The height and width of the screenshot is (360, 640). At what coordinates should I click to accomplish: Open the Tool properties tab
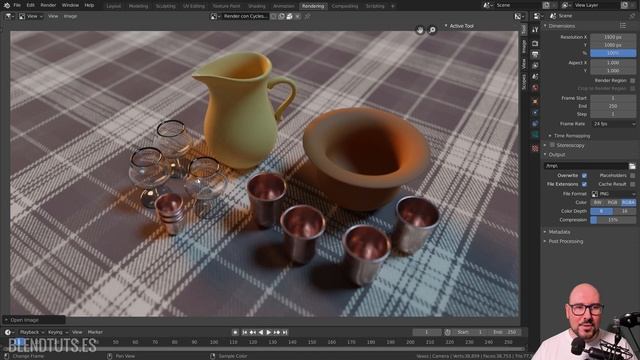click(x=535, y=29)
